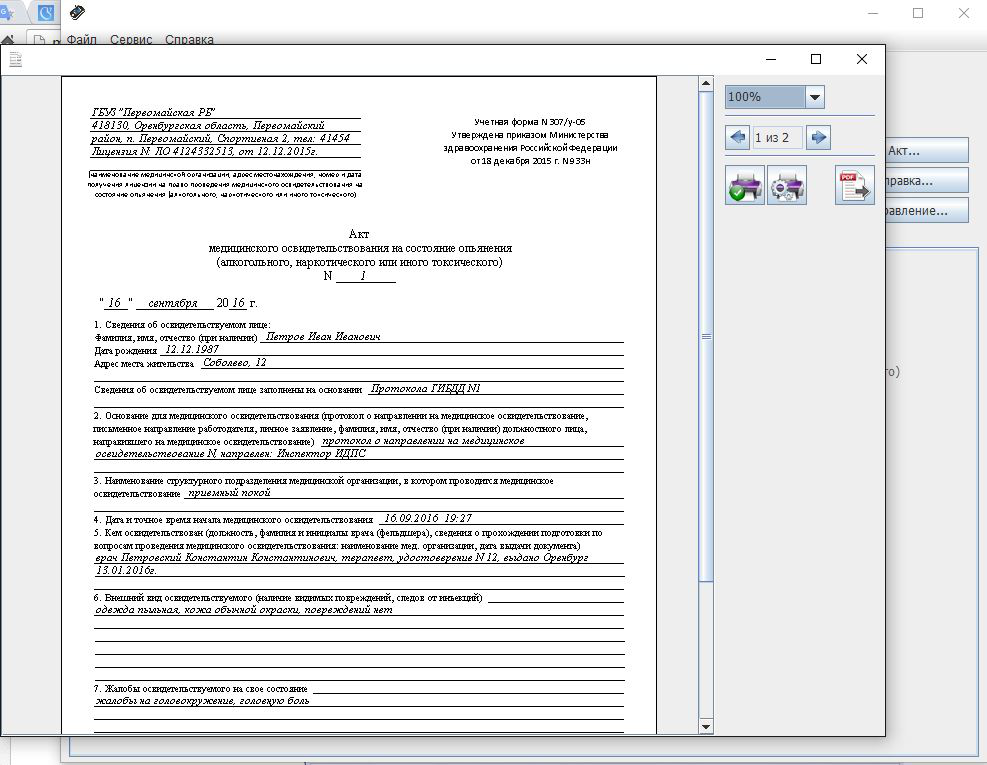The width and height of the screenshot is (987, 765).
Task: Click the vertical scrollbar thumb
Action: click(x=705, y=337)
